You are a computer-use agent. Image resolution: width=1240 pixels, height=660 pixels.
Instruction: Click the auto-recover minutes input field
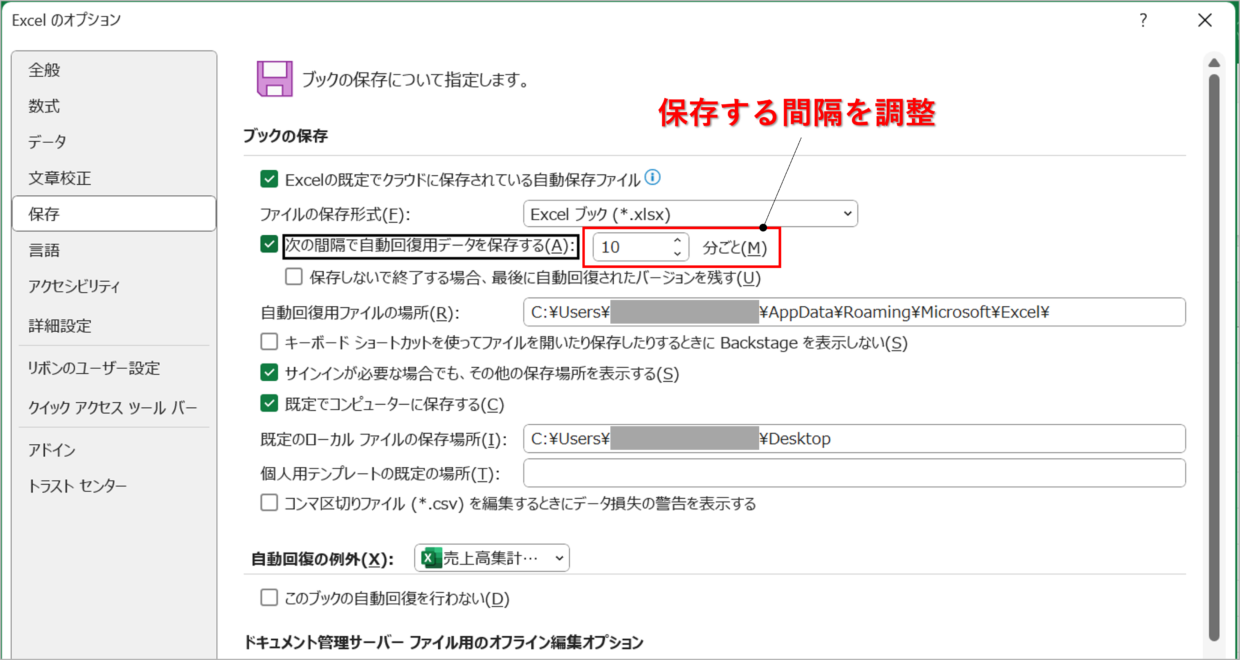click(632, 246)
